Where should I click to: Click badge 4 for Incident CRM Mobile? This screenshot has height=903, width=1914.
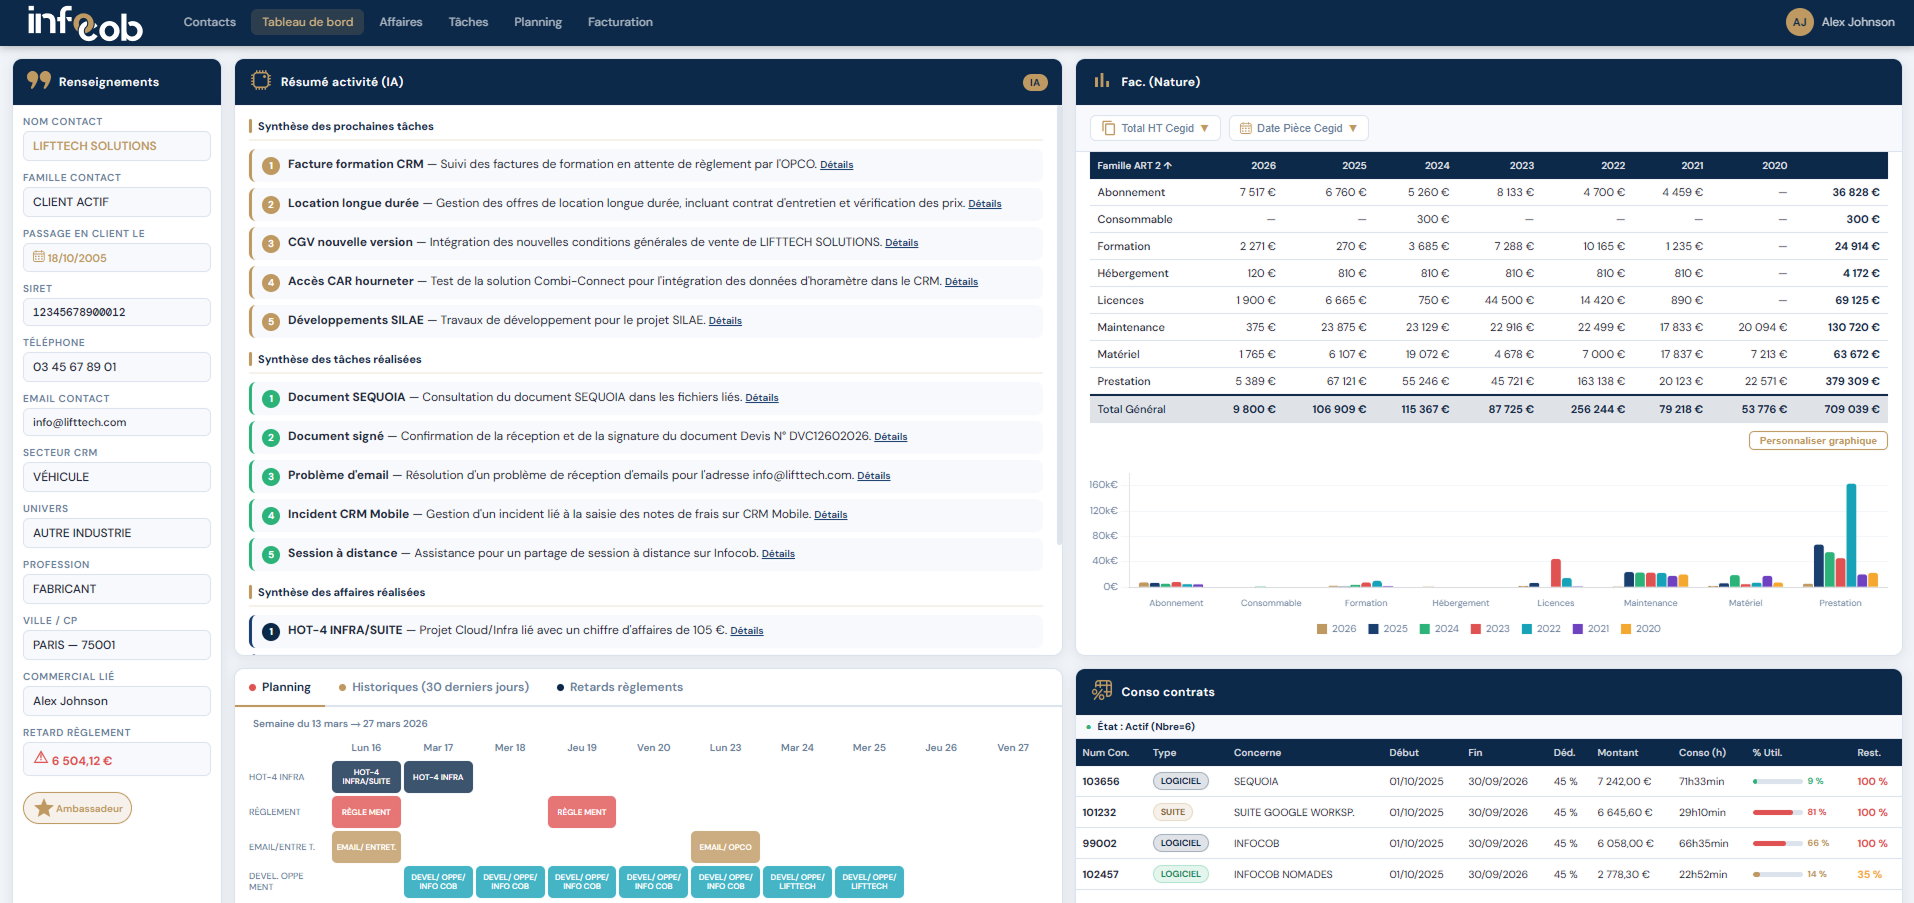271,516
